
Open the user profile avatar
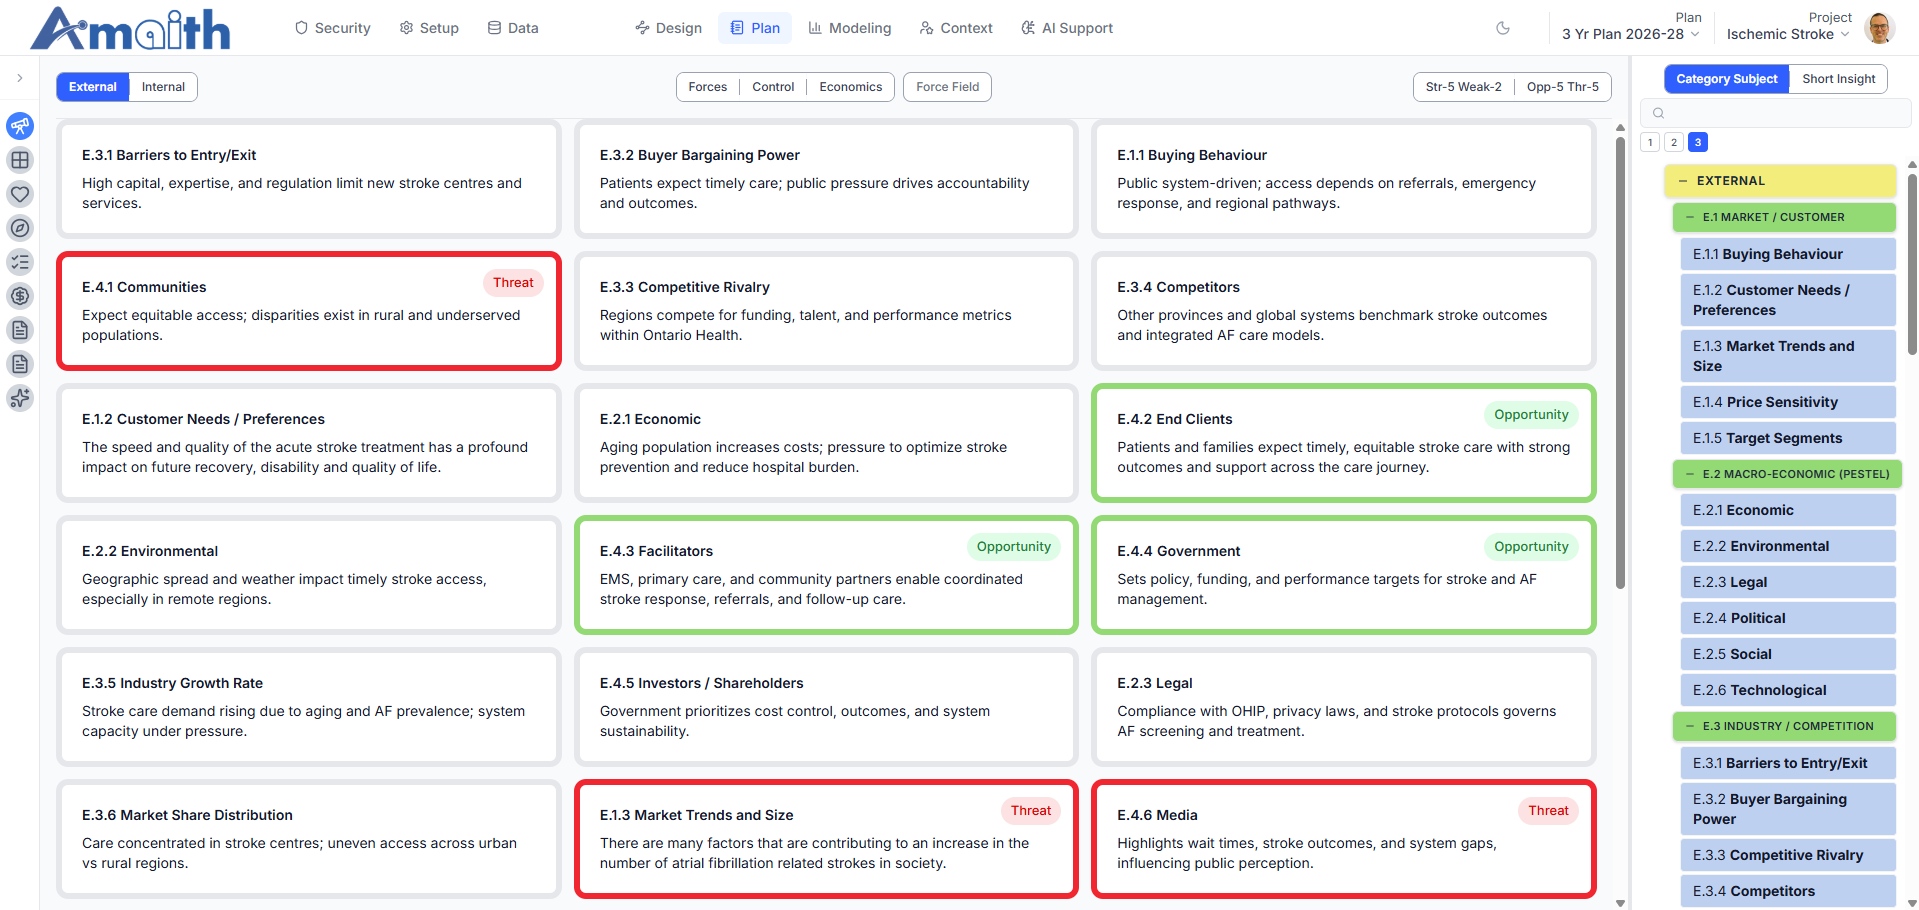[x=1879, y=28]
